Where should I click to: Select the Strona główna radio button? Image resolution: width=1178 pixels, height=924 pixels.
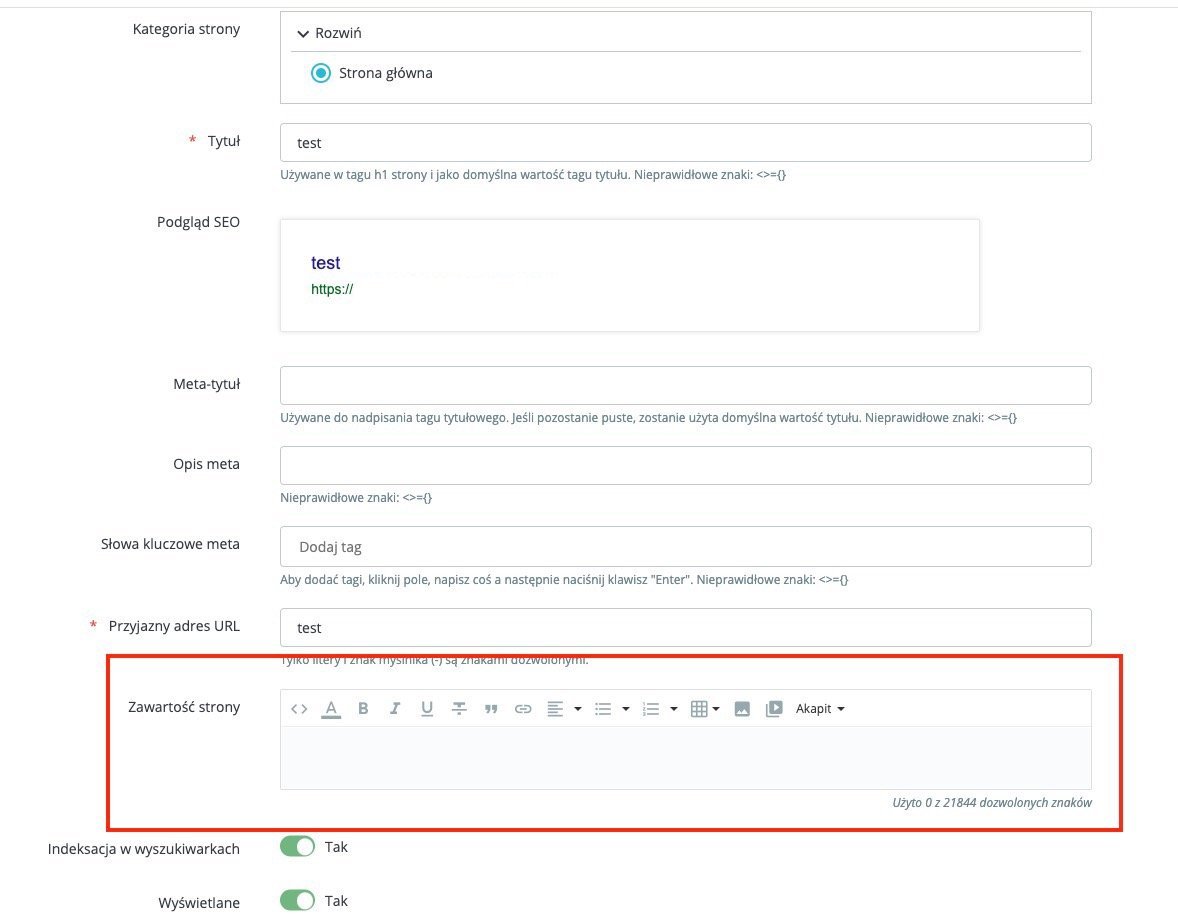pyautogui.click(x=320, y=73)
